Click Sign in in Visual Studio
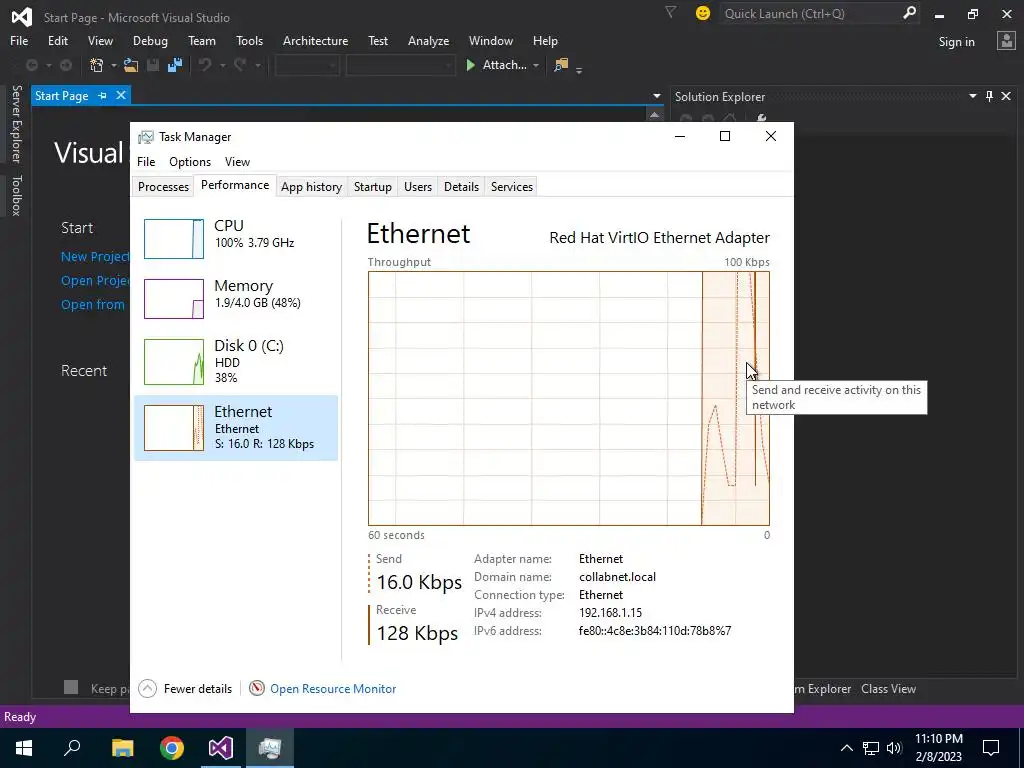This screenshot has width=1024, height=768. (956, 42)
